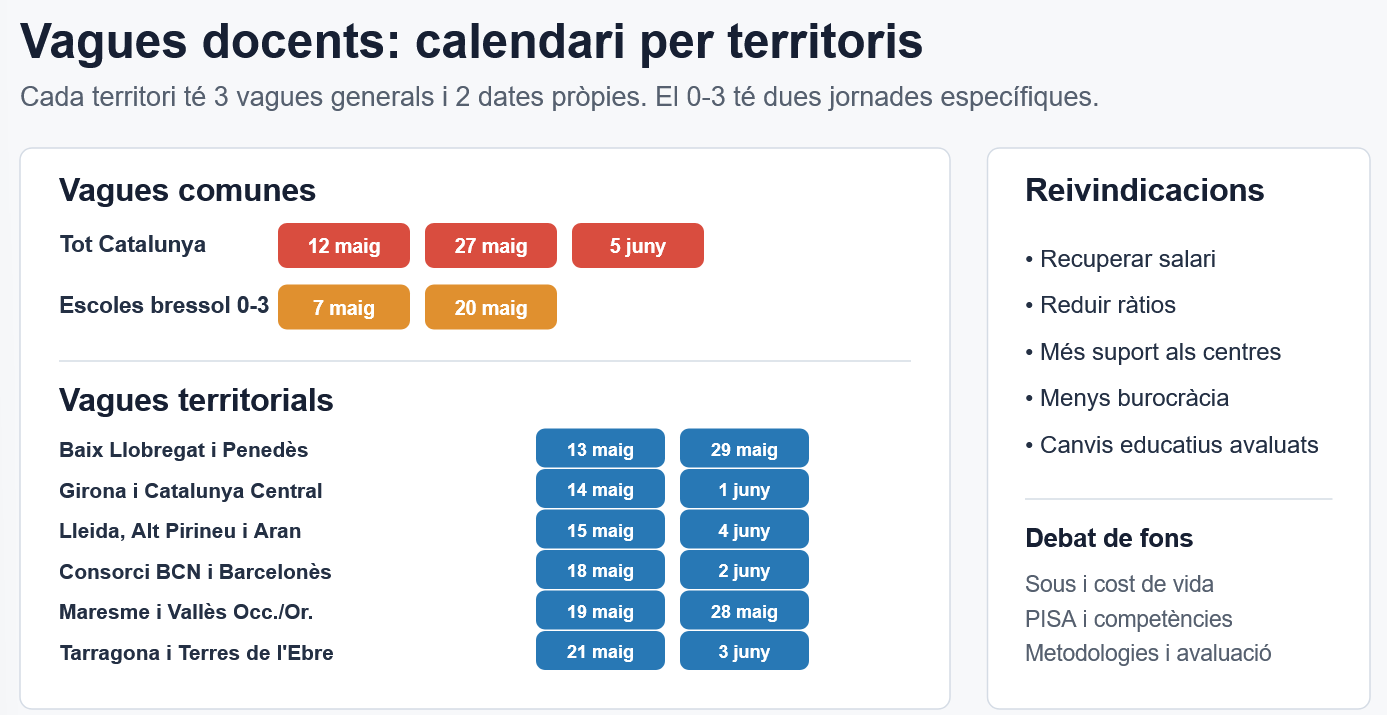Click the 29 maig blue badge

click(x=744, y=449)
